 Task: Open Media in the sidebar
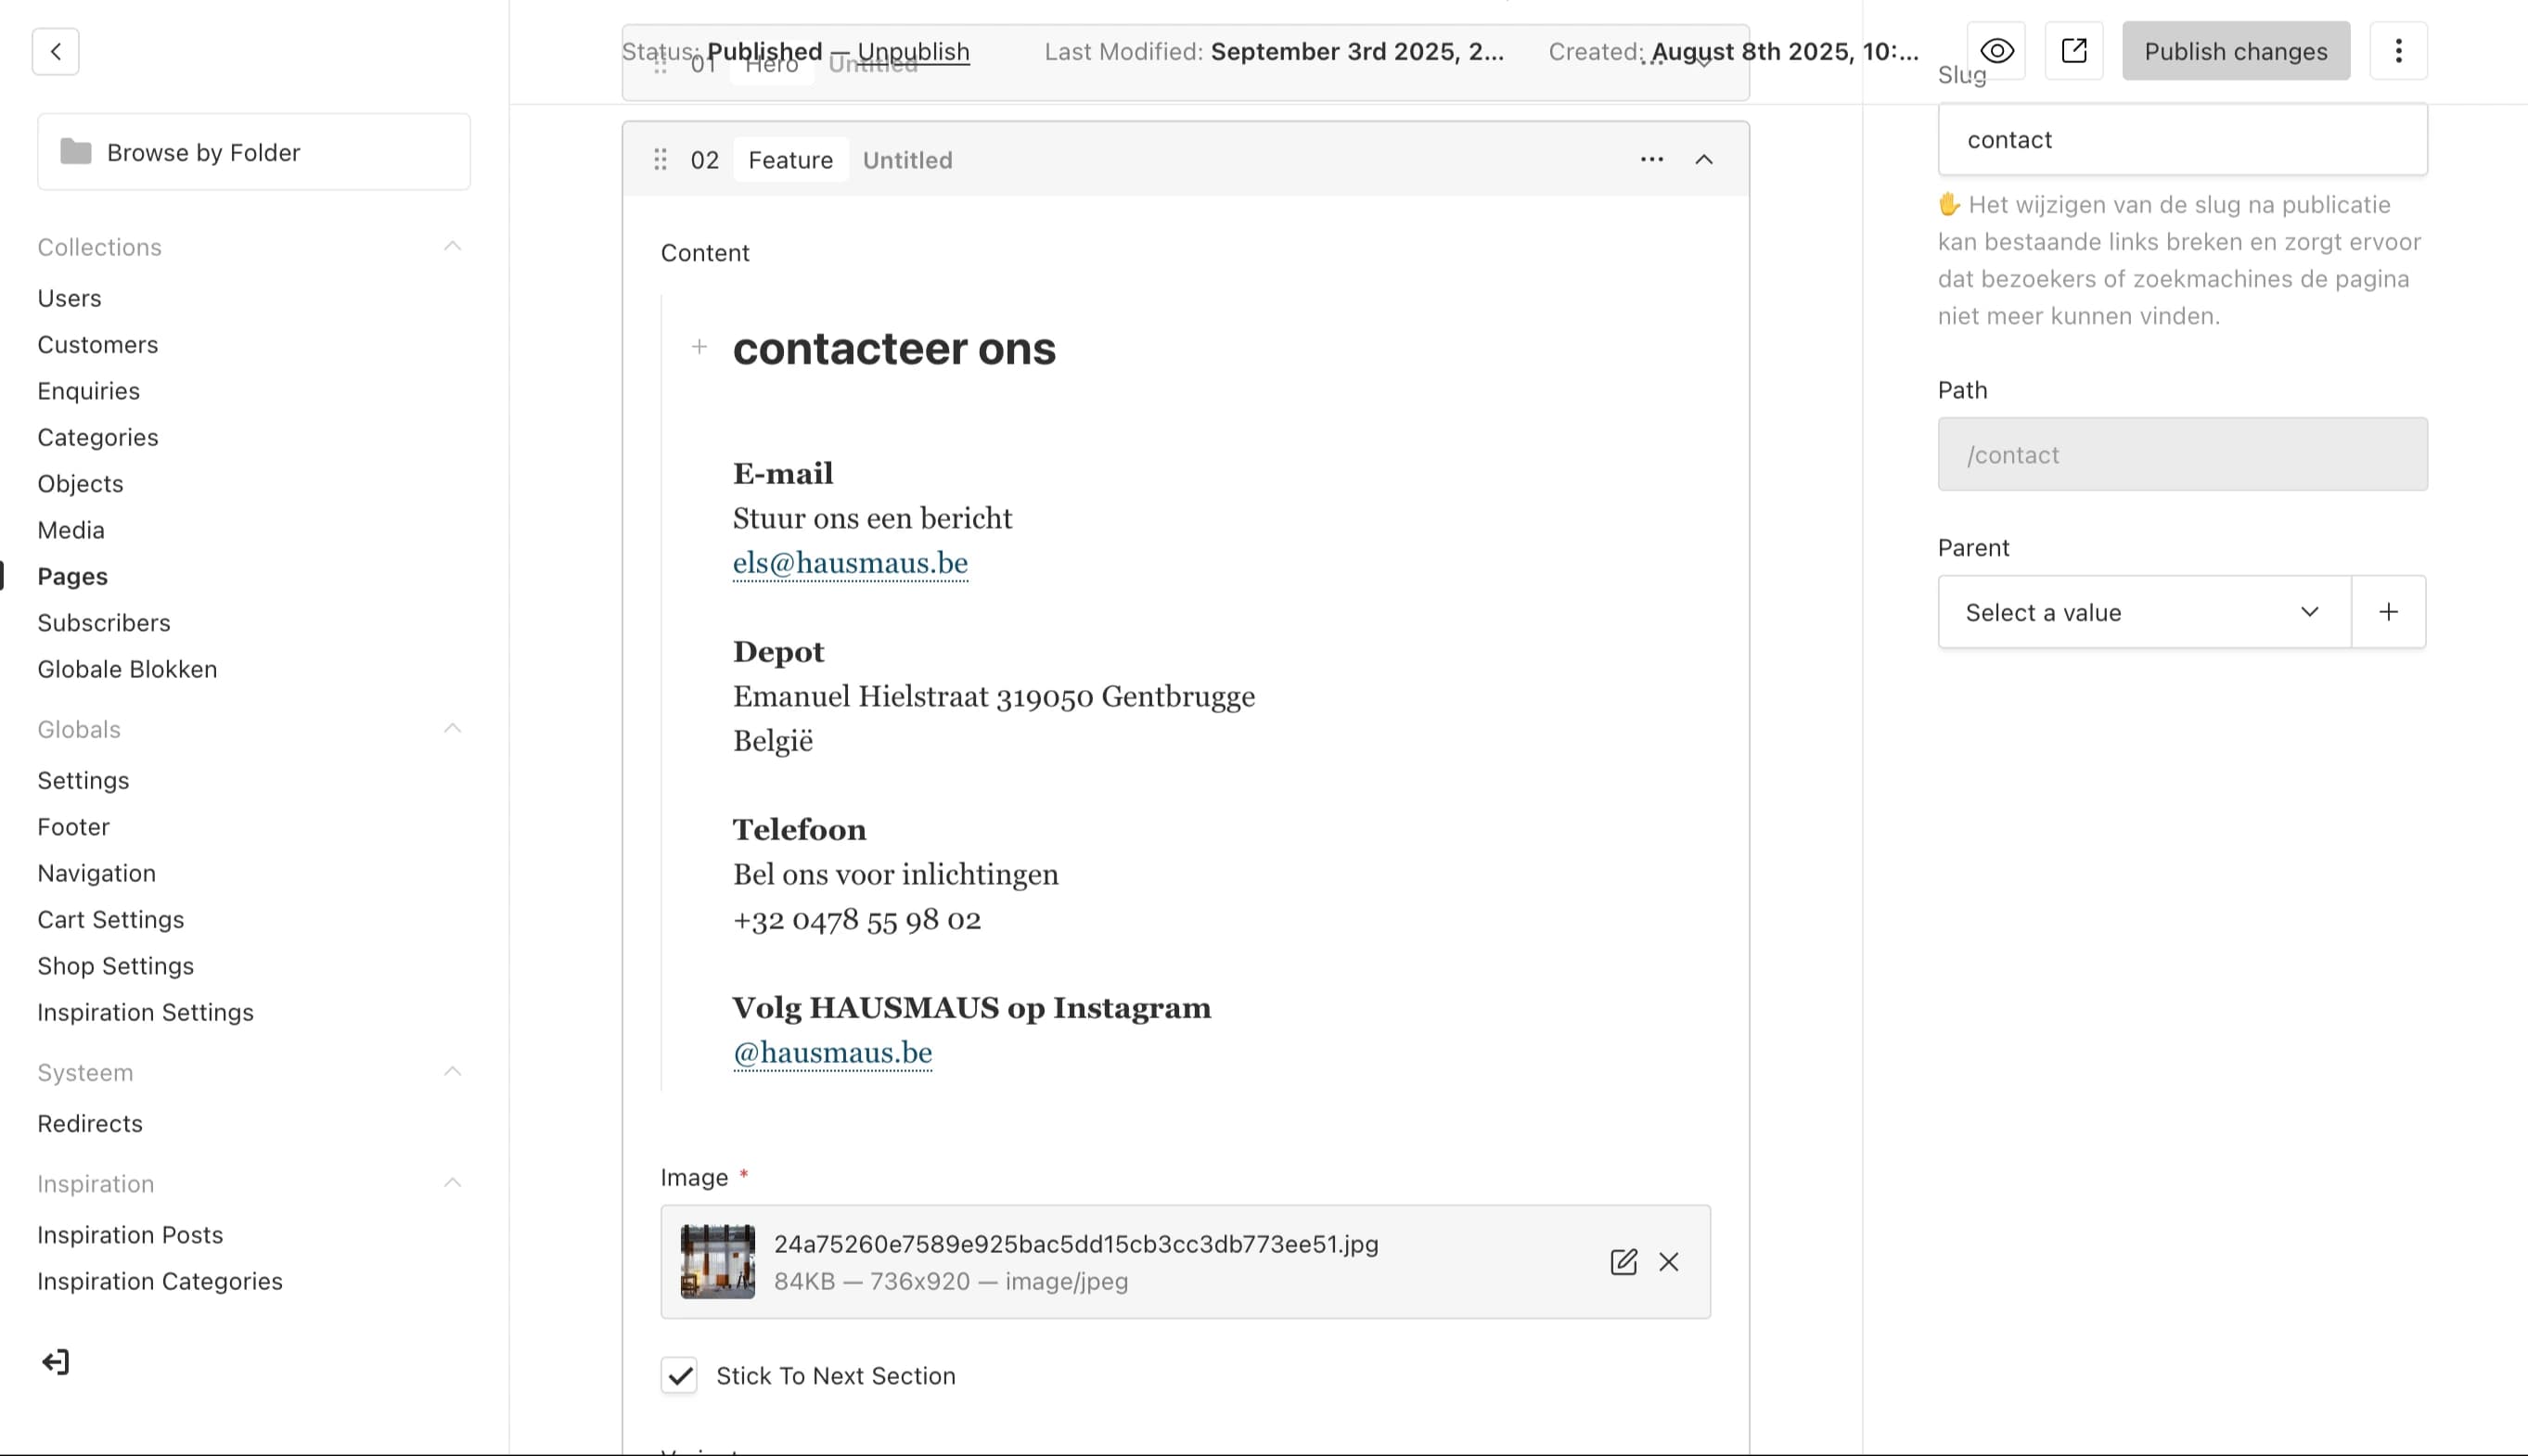(x=71, y=530)
